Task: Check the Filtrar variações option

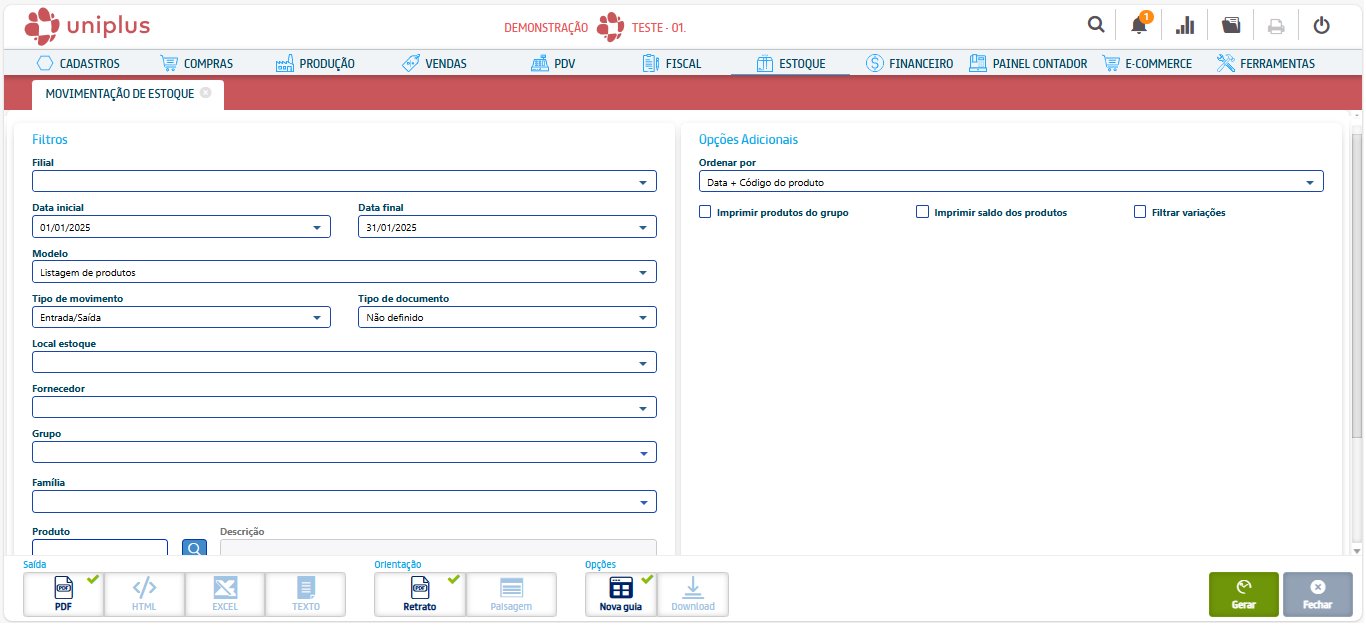Action: coord(1140,212)
